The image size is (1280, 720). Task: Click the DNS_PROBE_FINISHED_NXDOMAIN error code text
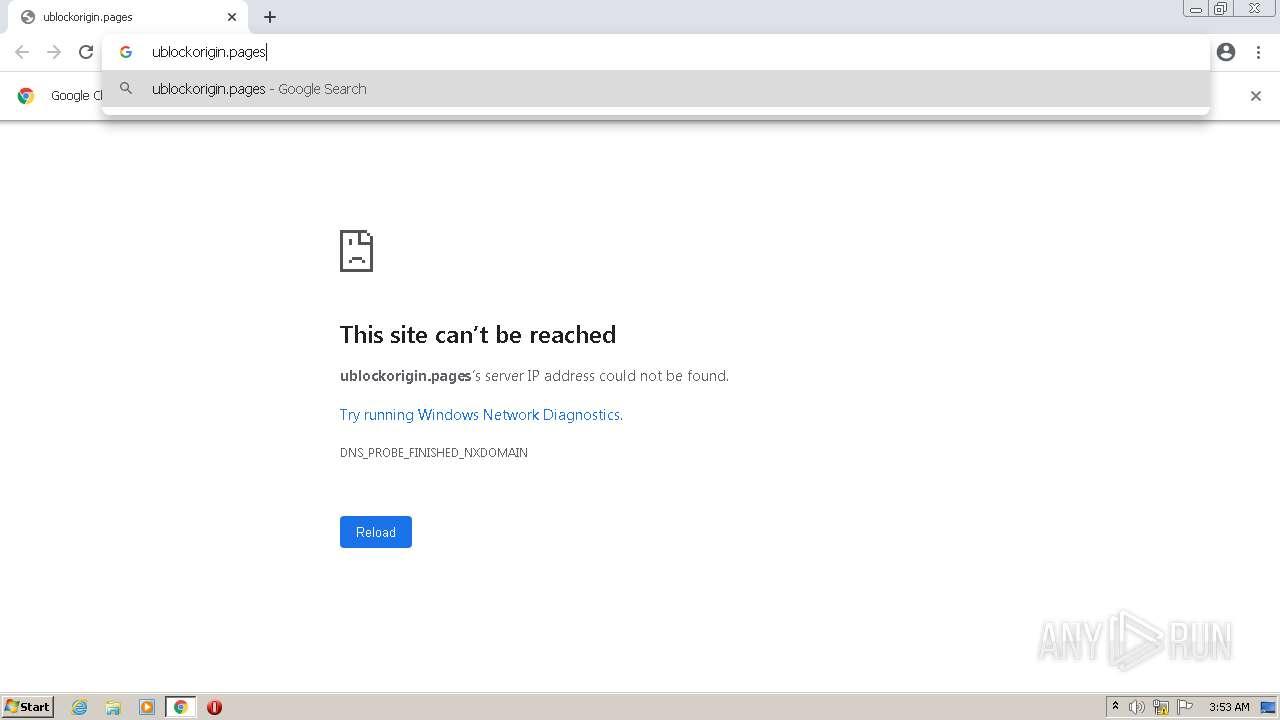(434, 453)
